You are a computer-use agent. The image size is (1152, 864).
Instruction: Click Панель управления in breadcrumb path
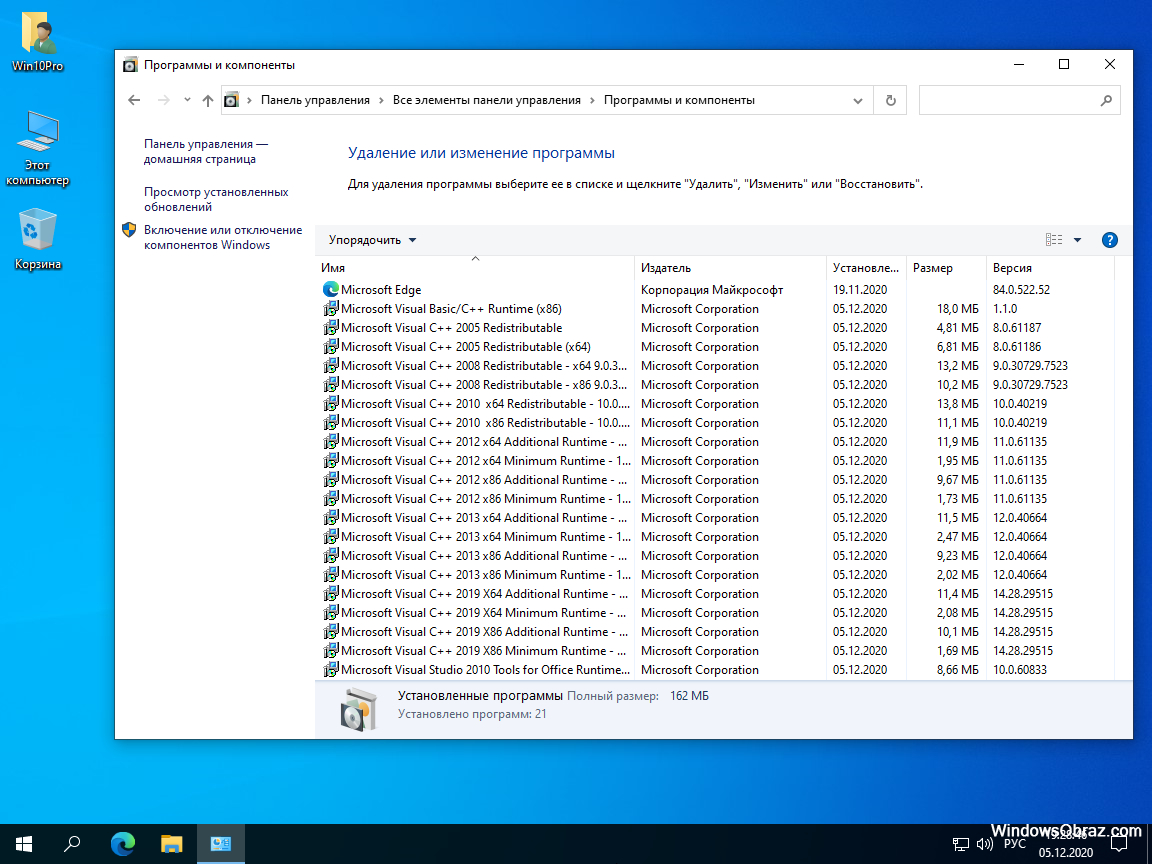(x=315, y=100)
